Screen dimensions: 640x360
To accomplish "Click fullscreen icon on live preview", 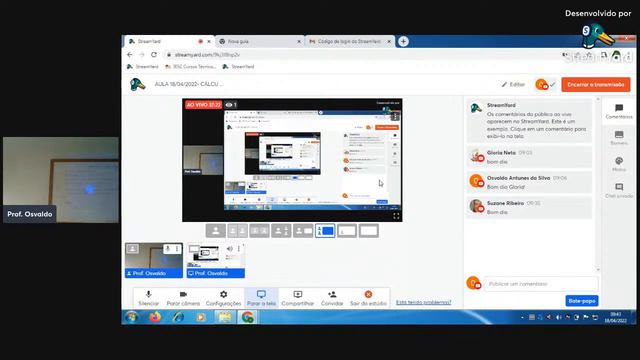I will (x=396, y=216).
